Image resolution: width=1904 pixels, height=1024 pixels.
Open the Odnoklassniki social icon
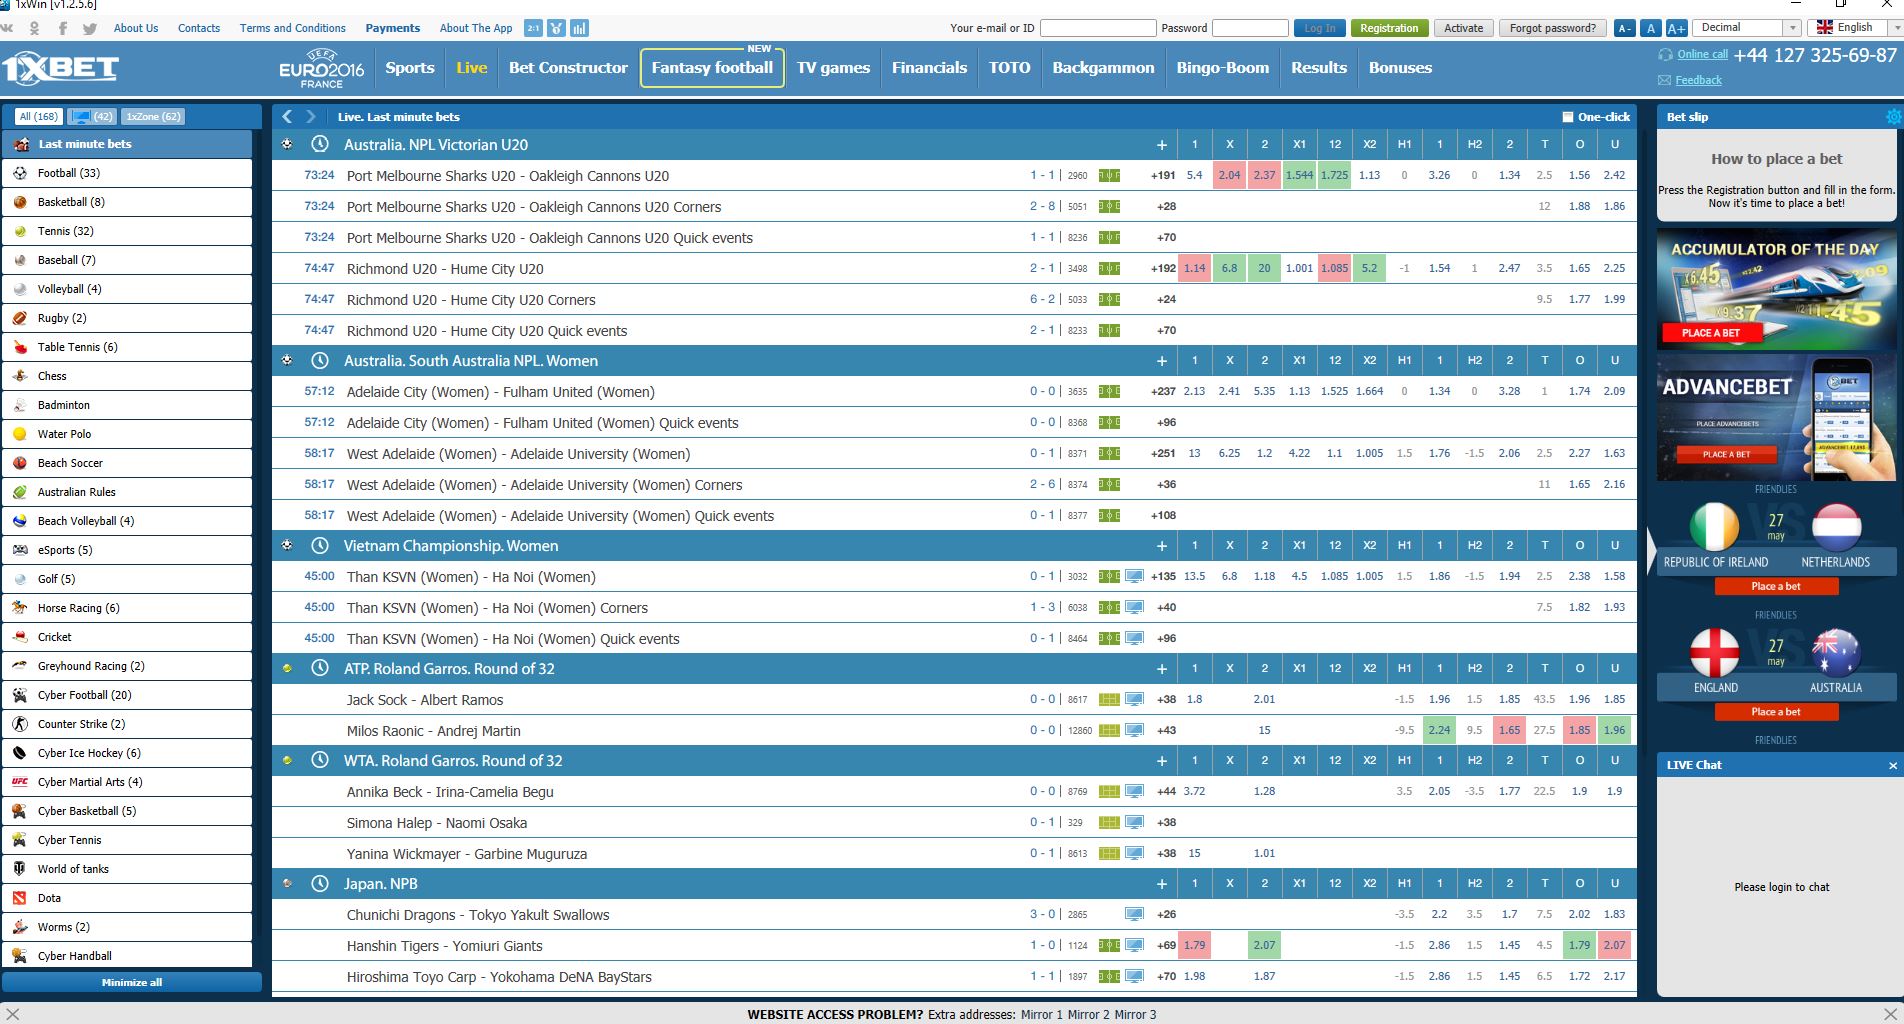(x=35, y=28)
